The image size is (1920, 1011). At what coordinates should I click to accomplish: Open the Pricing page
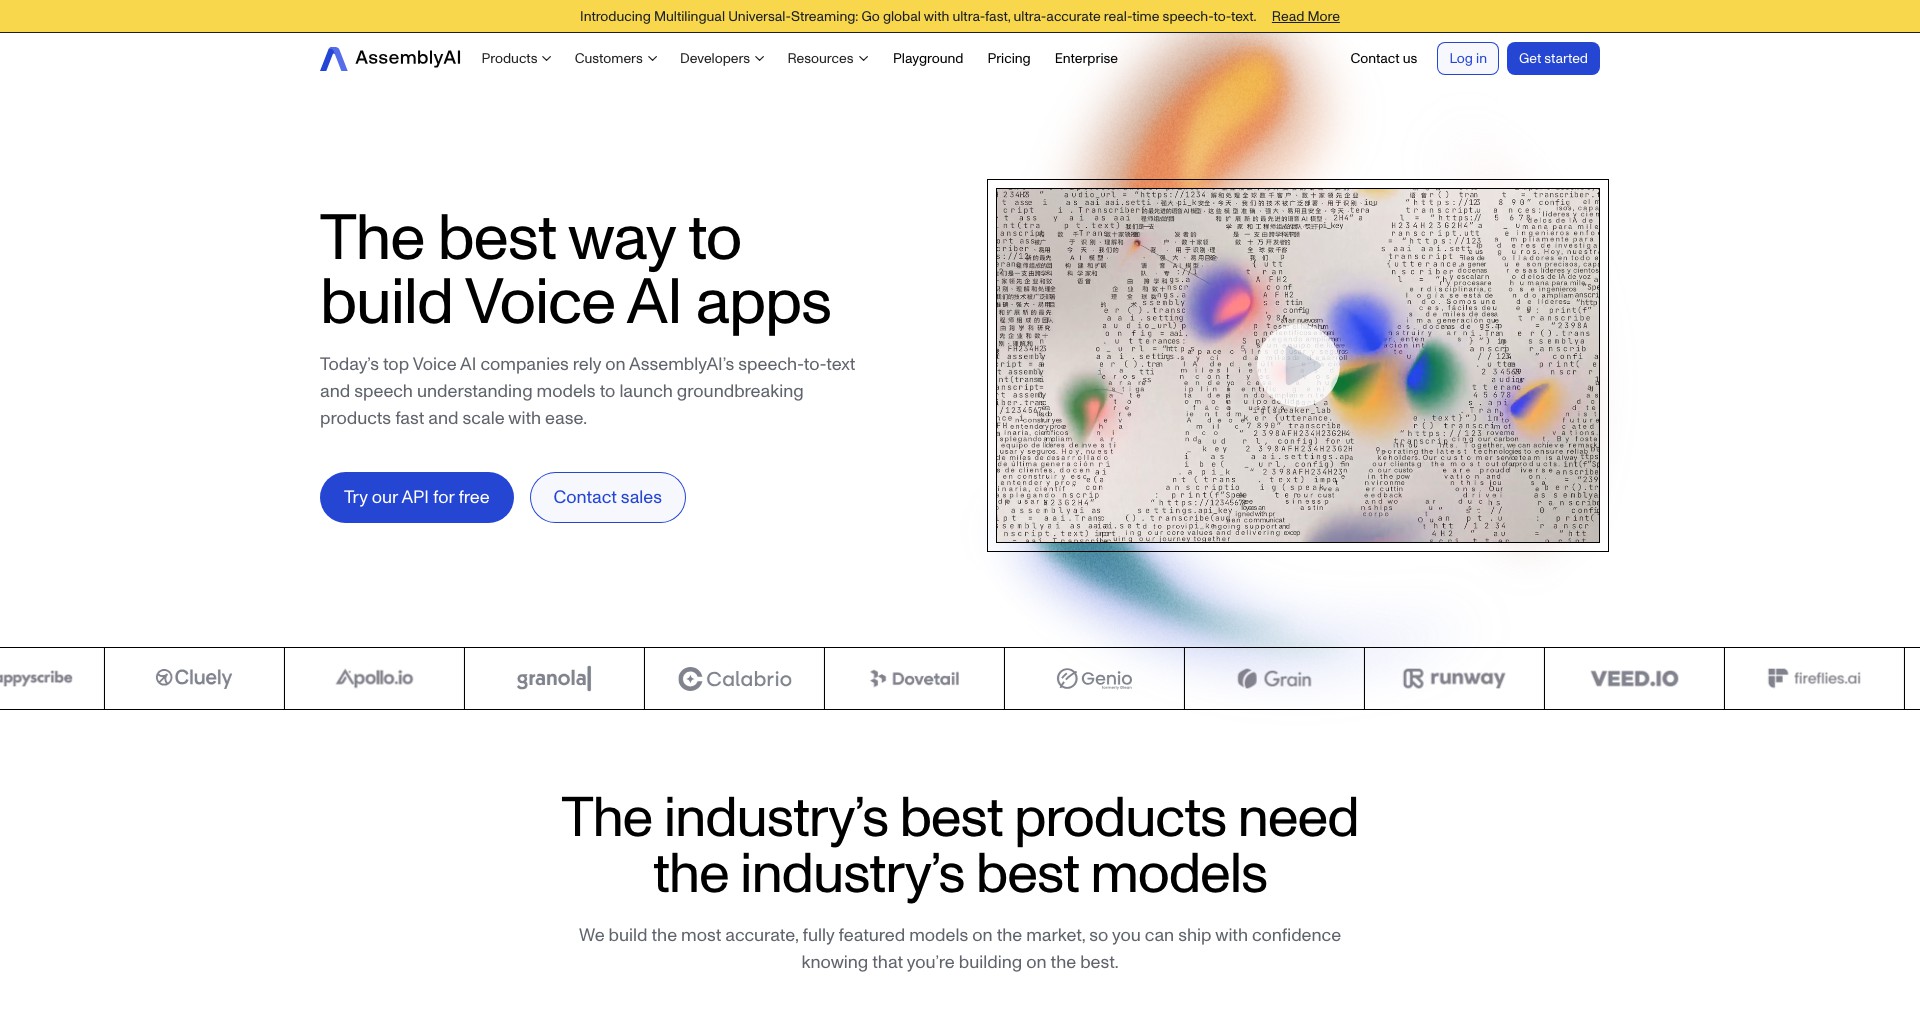coord(1008,58)
